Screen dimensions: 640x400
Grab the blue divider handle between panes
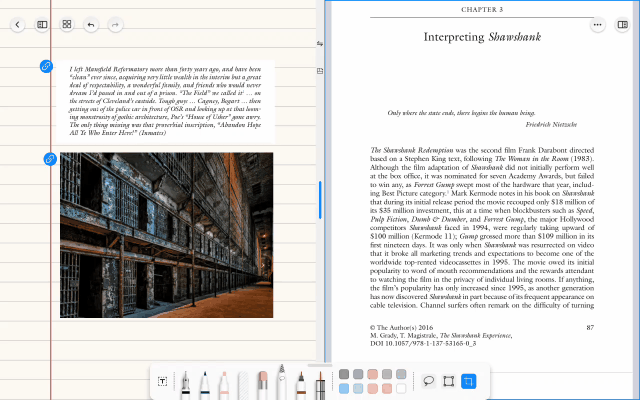tap(320, 200)
